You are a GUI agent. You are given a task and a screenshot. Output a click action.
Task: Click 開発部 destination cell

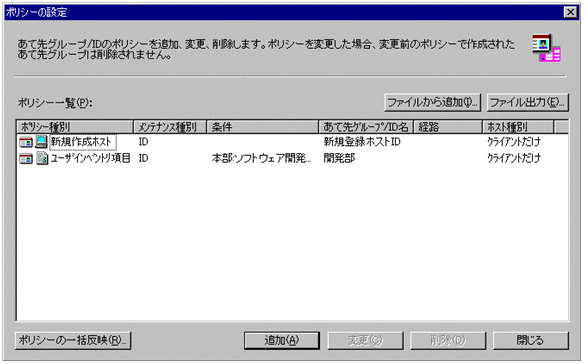coord(339,158)
